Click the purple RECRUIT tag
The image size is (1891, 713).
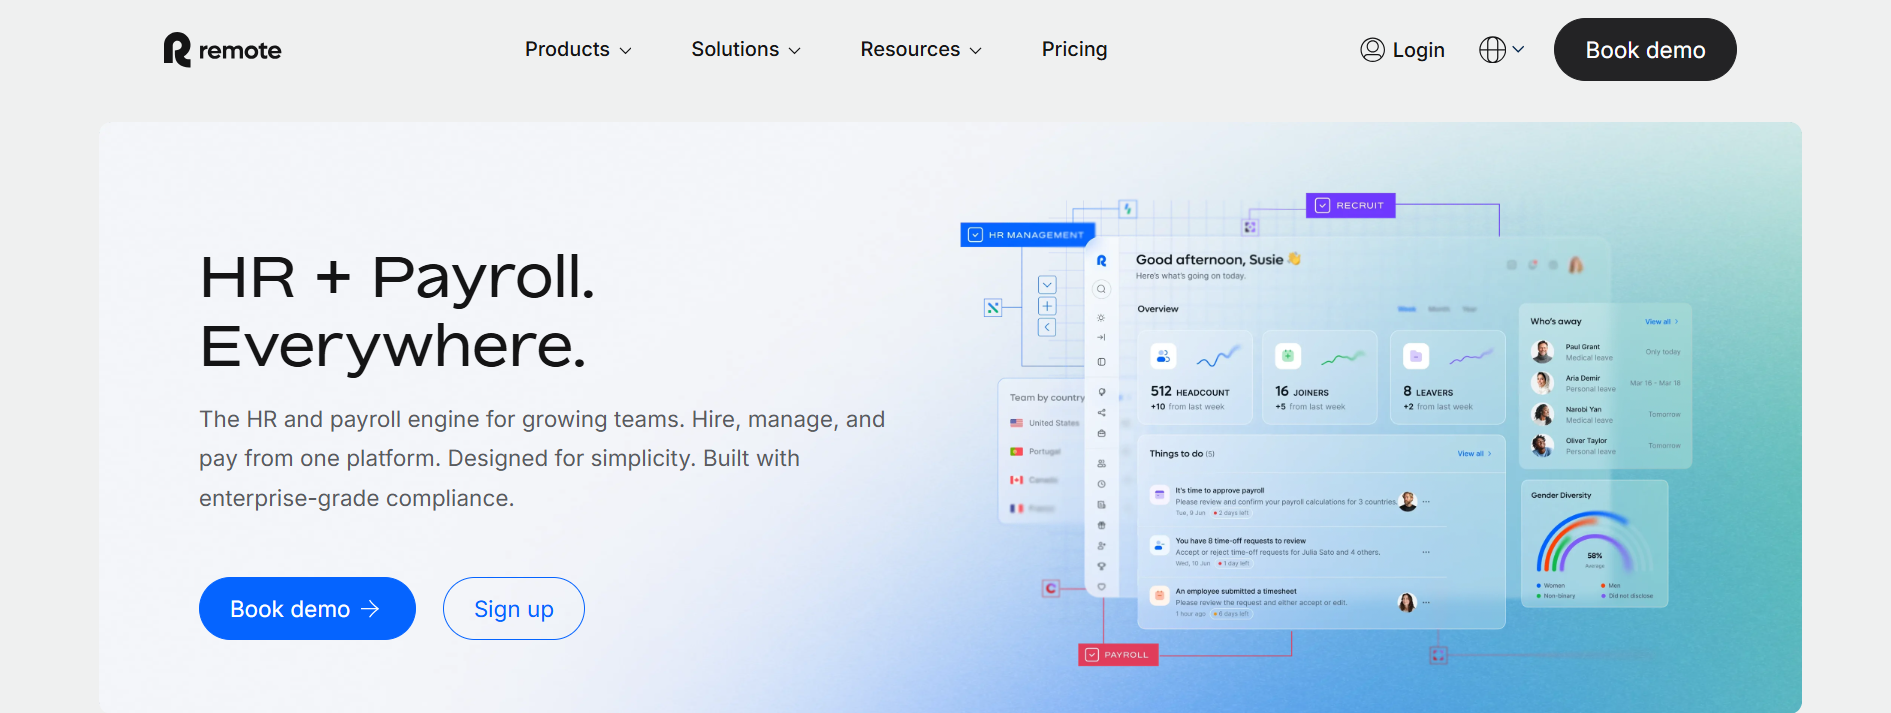(1350, 205)
